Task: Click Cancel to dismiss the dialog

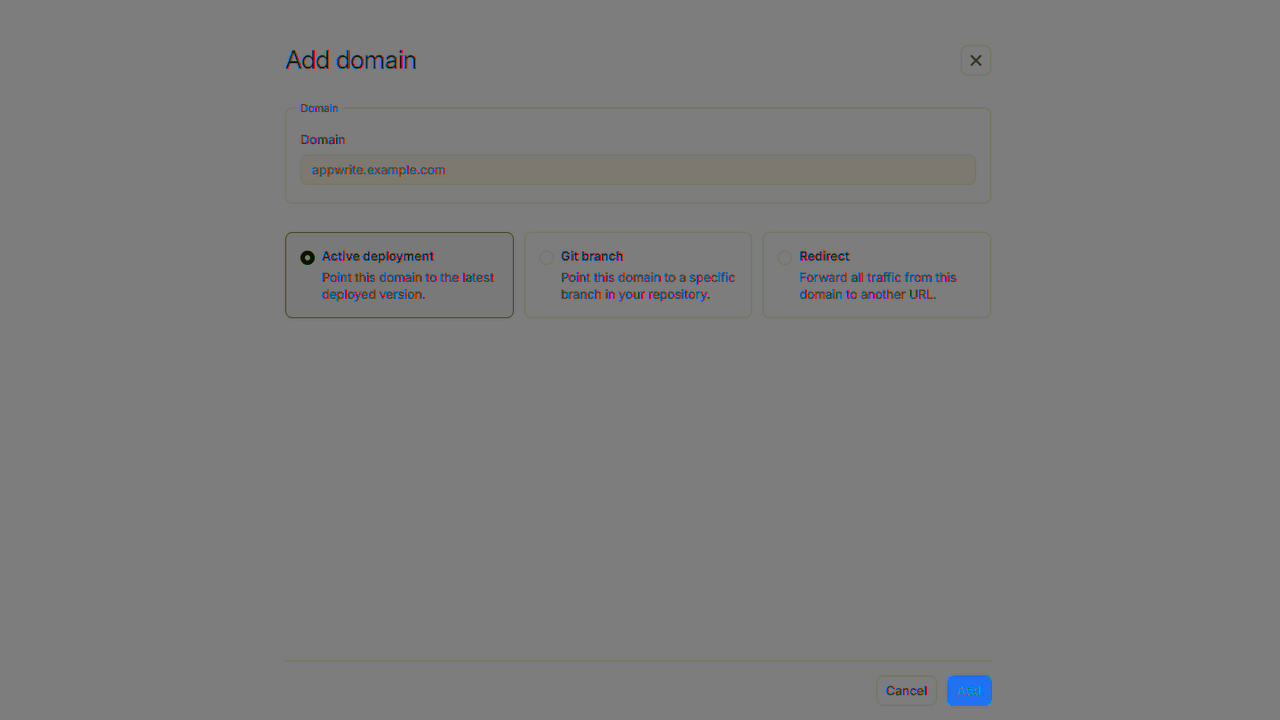Action: tap(906, 690)
